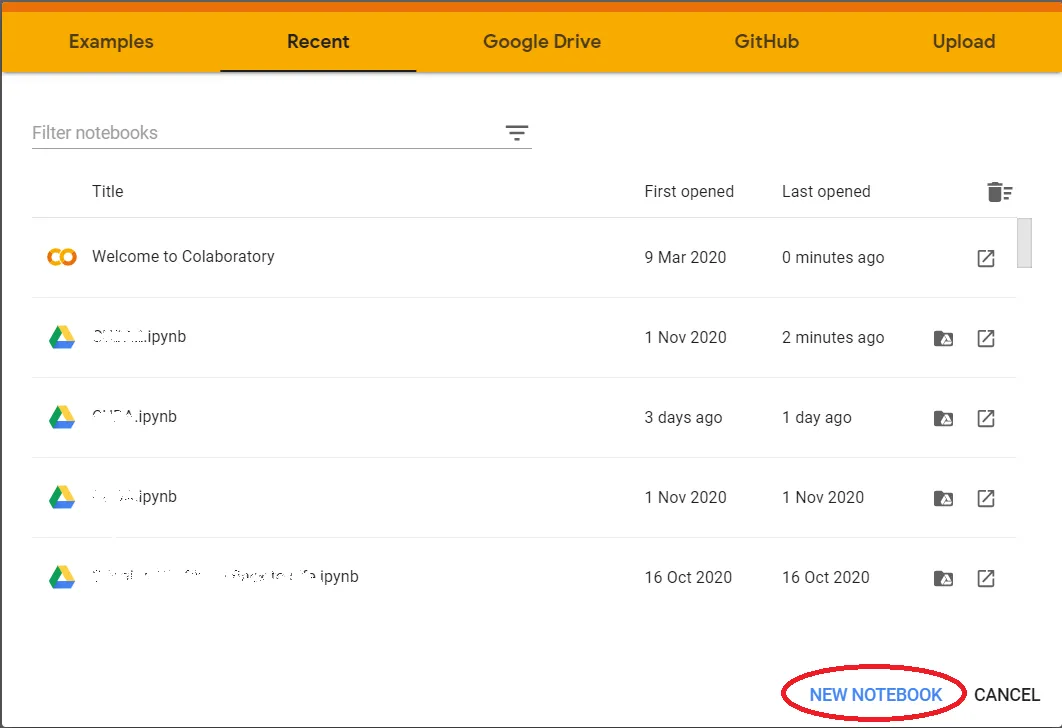This screenshot has height=728, width=1062.
Task: Open Welcome to Colaboratory in a new tab
Action: (986, 258)
